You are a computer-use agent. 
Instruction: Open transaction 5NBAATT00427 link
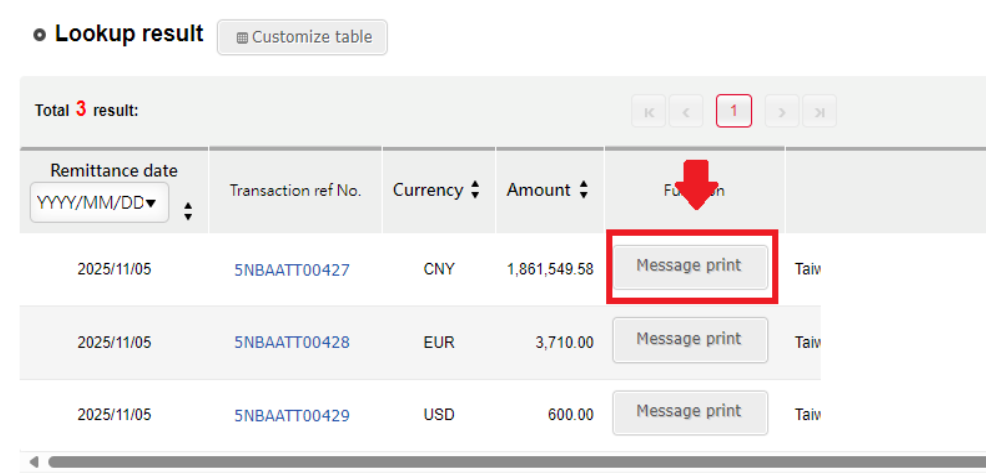pyautogui.click(x=292, y=269)
